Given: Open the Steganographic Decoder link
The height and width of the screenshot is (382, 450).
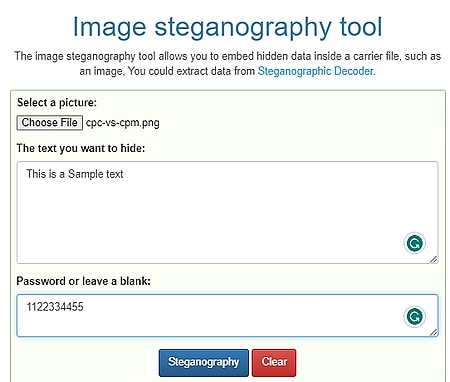Looking at the screenshot, I should point(315,71).
